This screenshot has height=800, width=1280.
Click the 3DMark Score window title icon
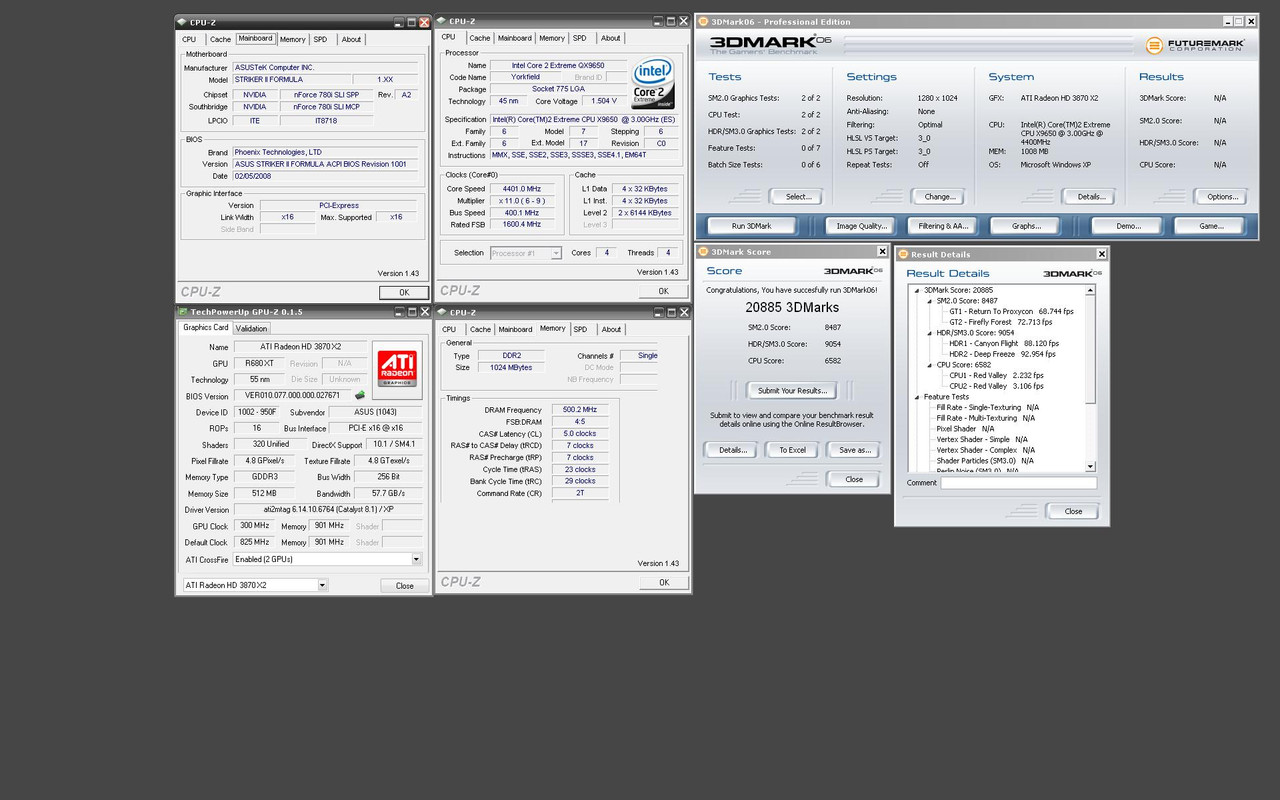click(703, 251)
